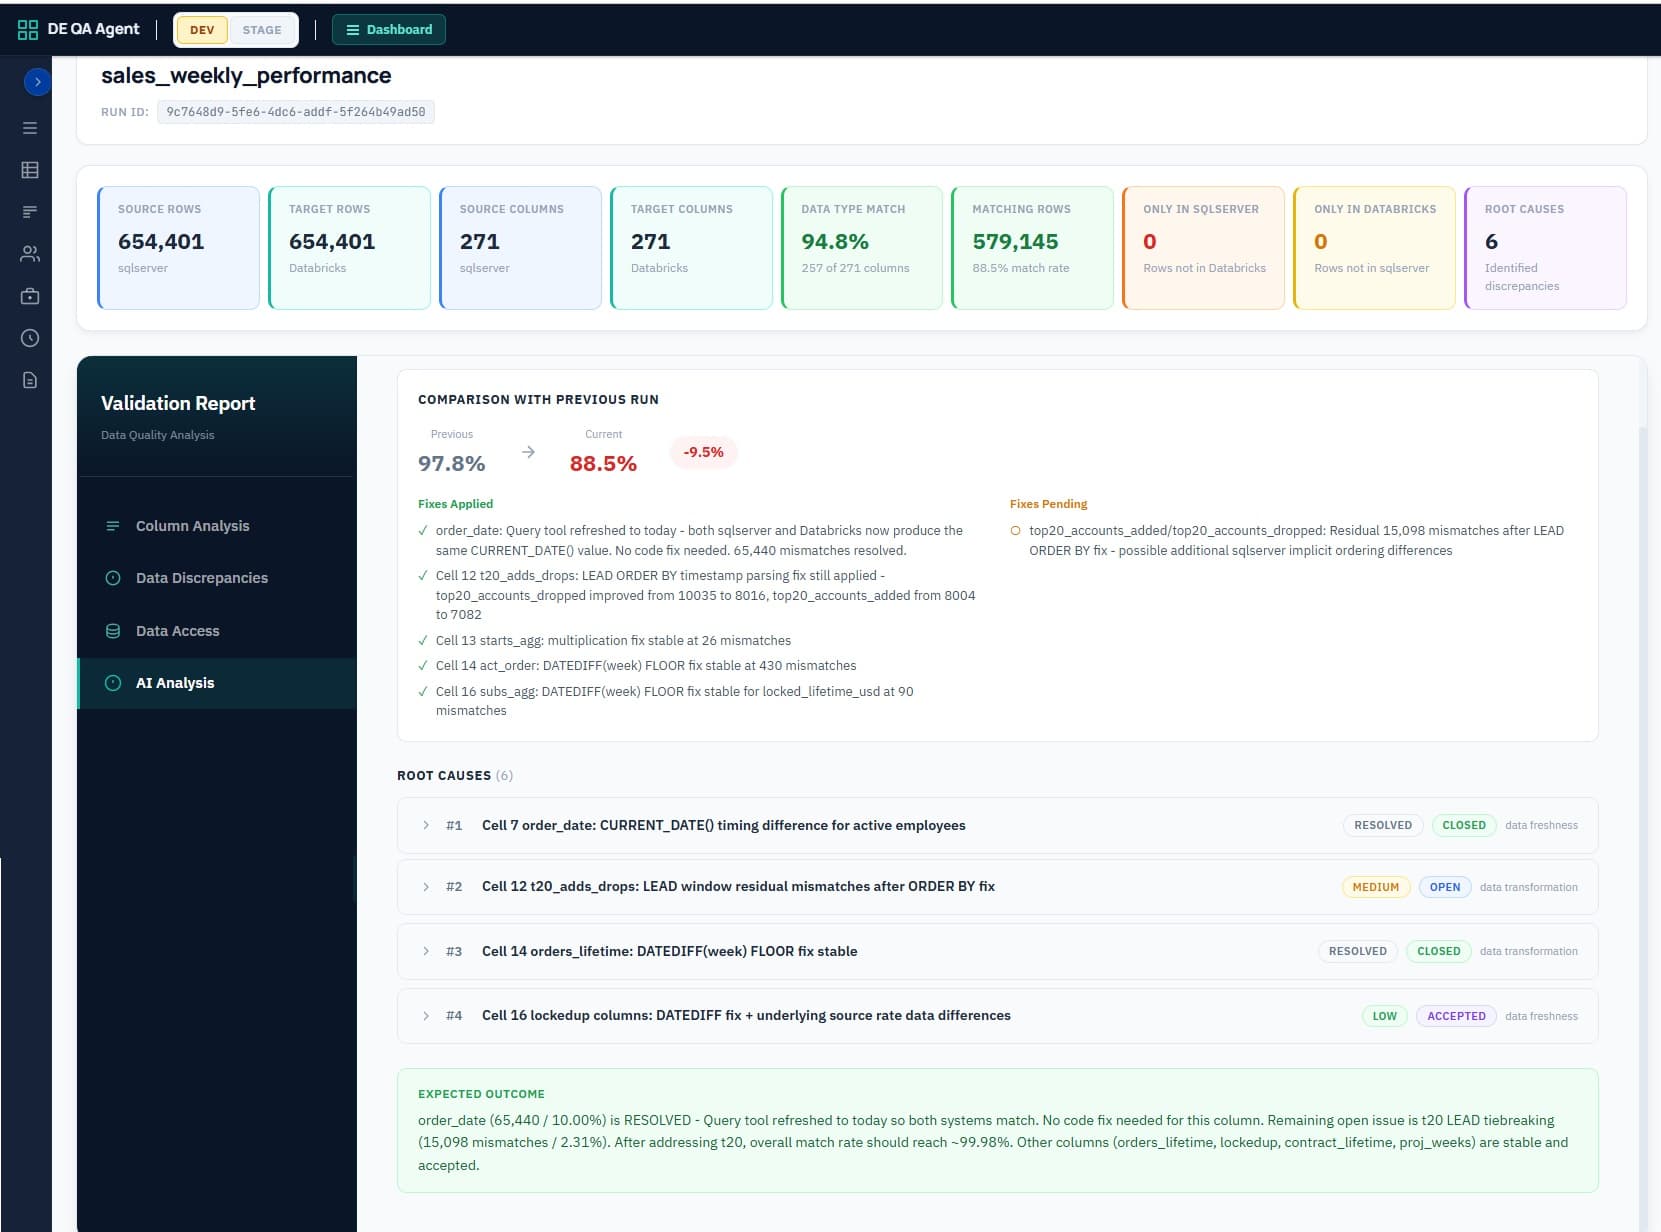Click the Data Access database icon
This screenshot has width=1661, height=1232.
tap(113, 631)
